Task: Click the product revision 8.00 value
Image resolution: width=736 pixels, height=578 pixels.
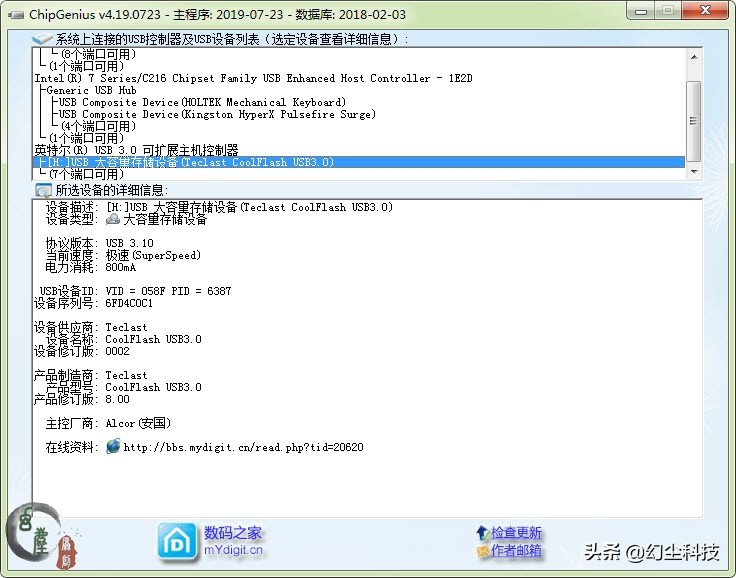Action: pyautogui.click(x=117, y=399)
